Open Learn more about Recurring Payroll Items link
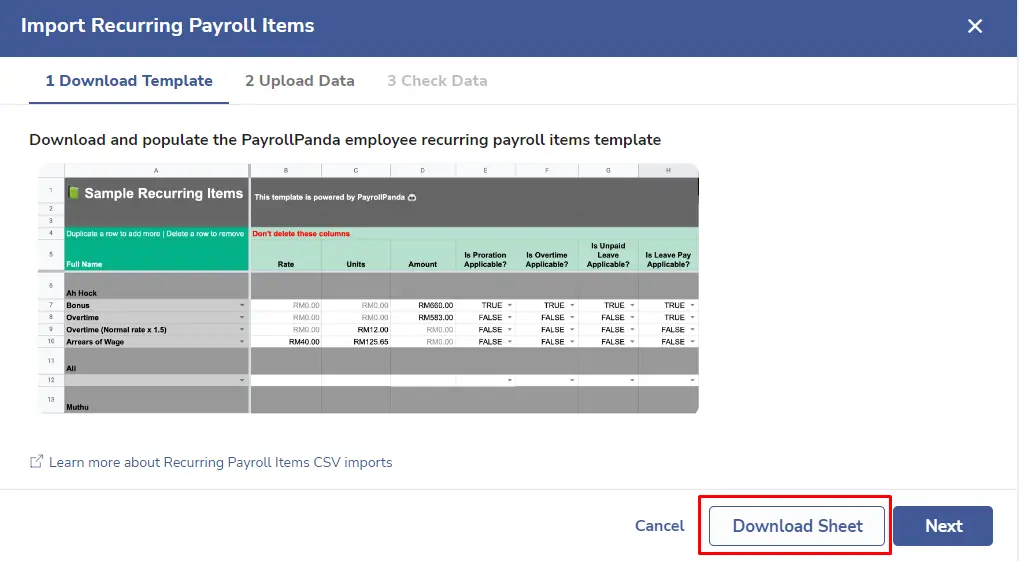1019x561 pixels. tap(220, 462)
